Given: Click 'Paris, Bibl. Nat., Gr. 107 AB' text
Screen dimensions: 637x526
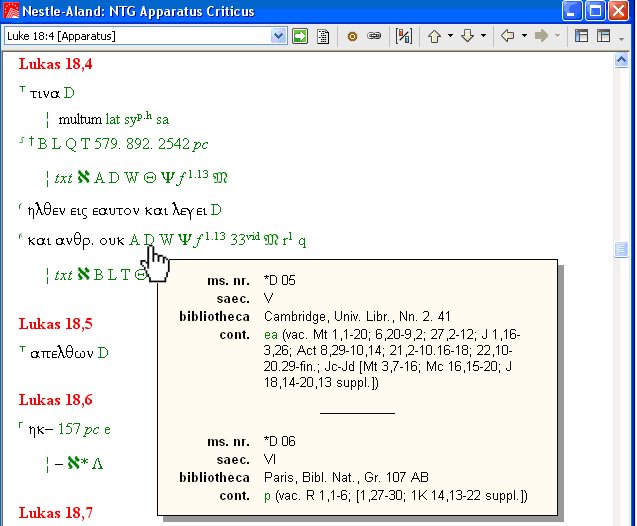Looking at the screenshot, I should (x=346, y=477).
